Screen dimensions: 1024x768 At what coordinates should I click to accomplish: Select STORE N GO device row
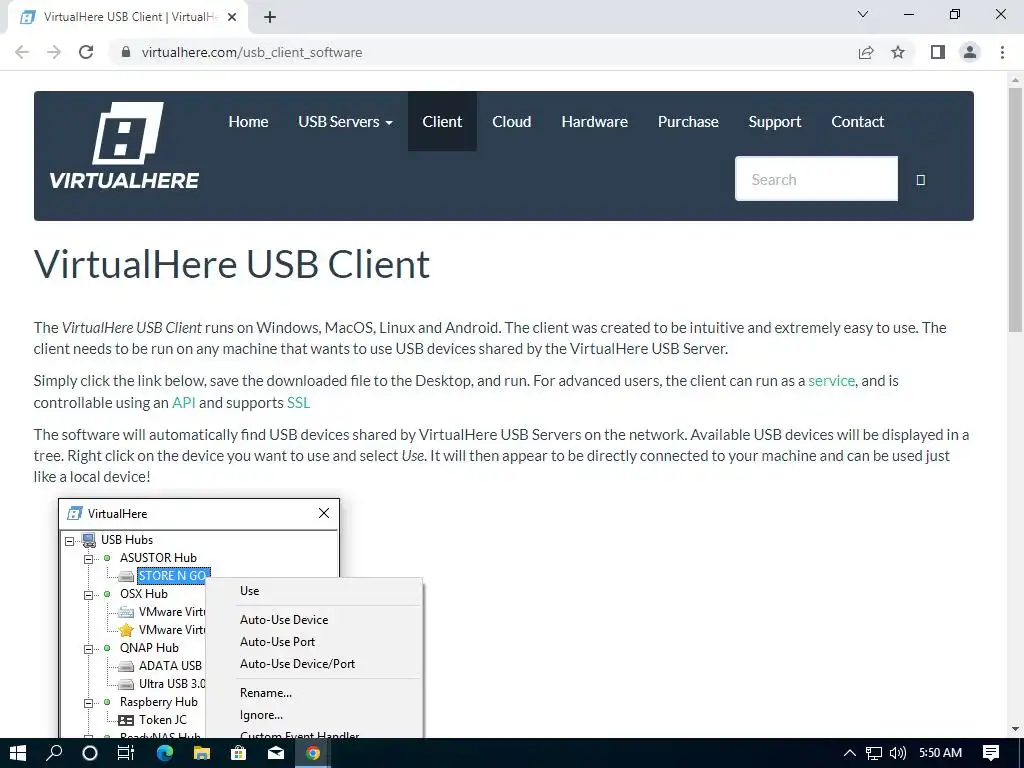(174, 576)
